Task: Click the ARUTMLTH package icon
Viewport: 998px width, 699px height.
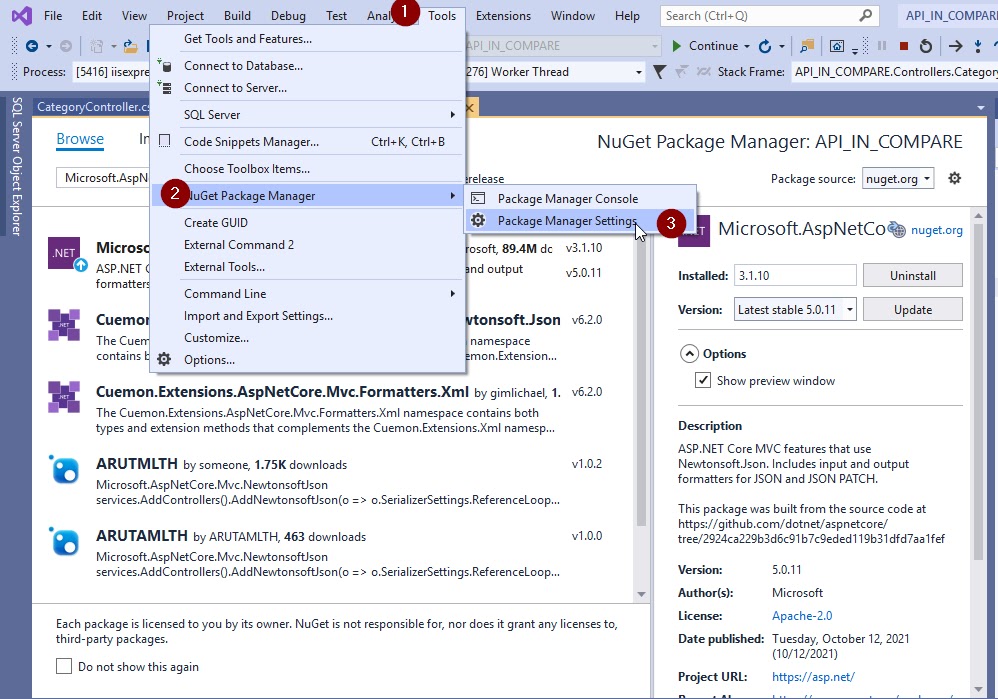Action: pyautogui.click(x=64, y=470)
